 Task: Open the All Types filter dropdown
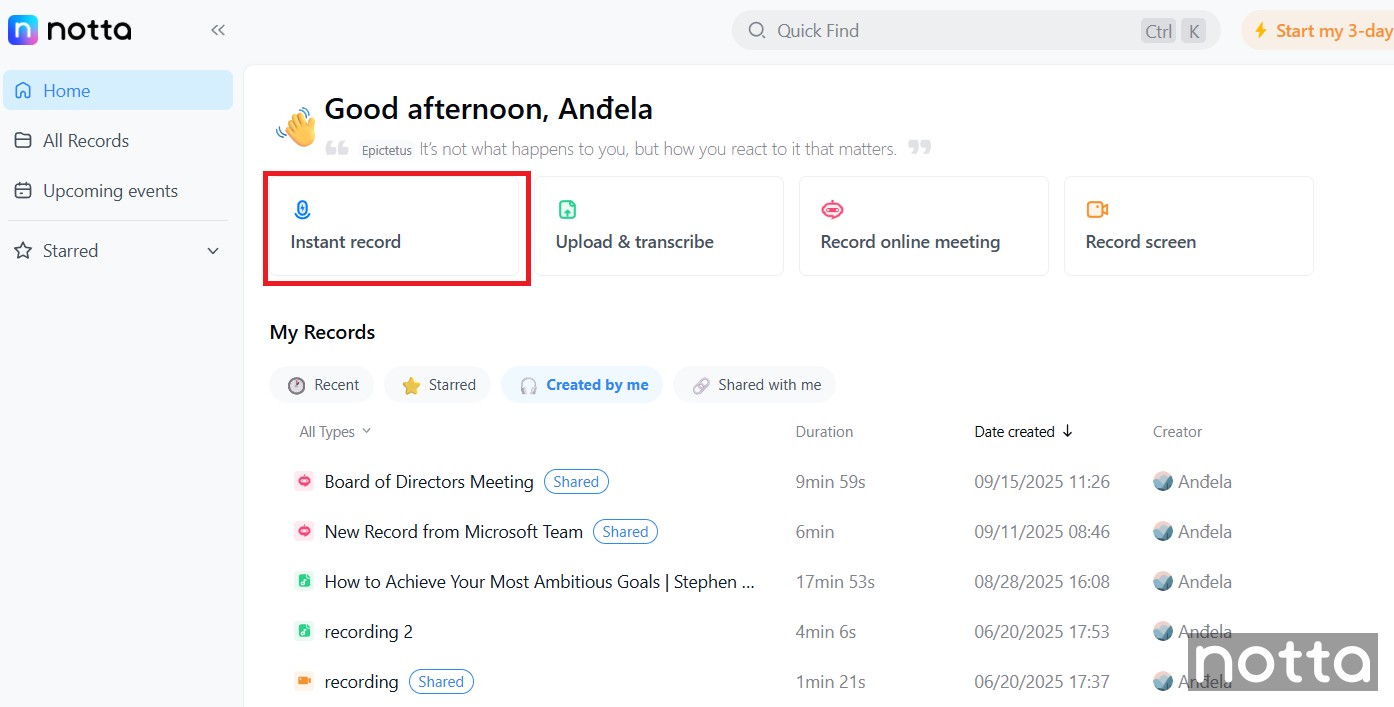[x=335, y=432]
